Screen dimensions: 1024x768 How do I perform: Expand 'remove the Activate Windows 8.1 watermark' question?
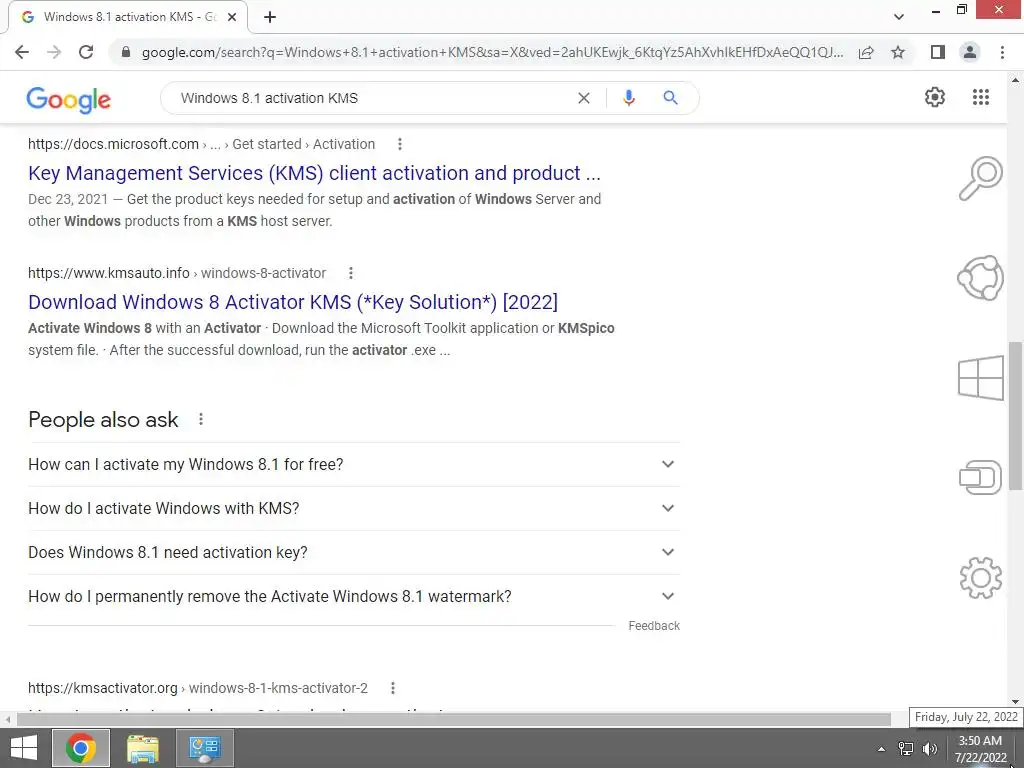[354, 596]
